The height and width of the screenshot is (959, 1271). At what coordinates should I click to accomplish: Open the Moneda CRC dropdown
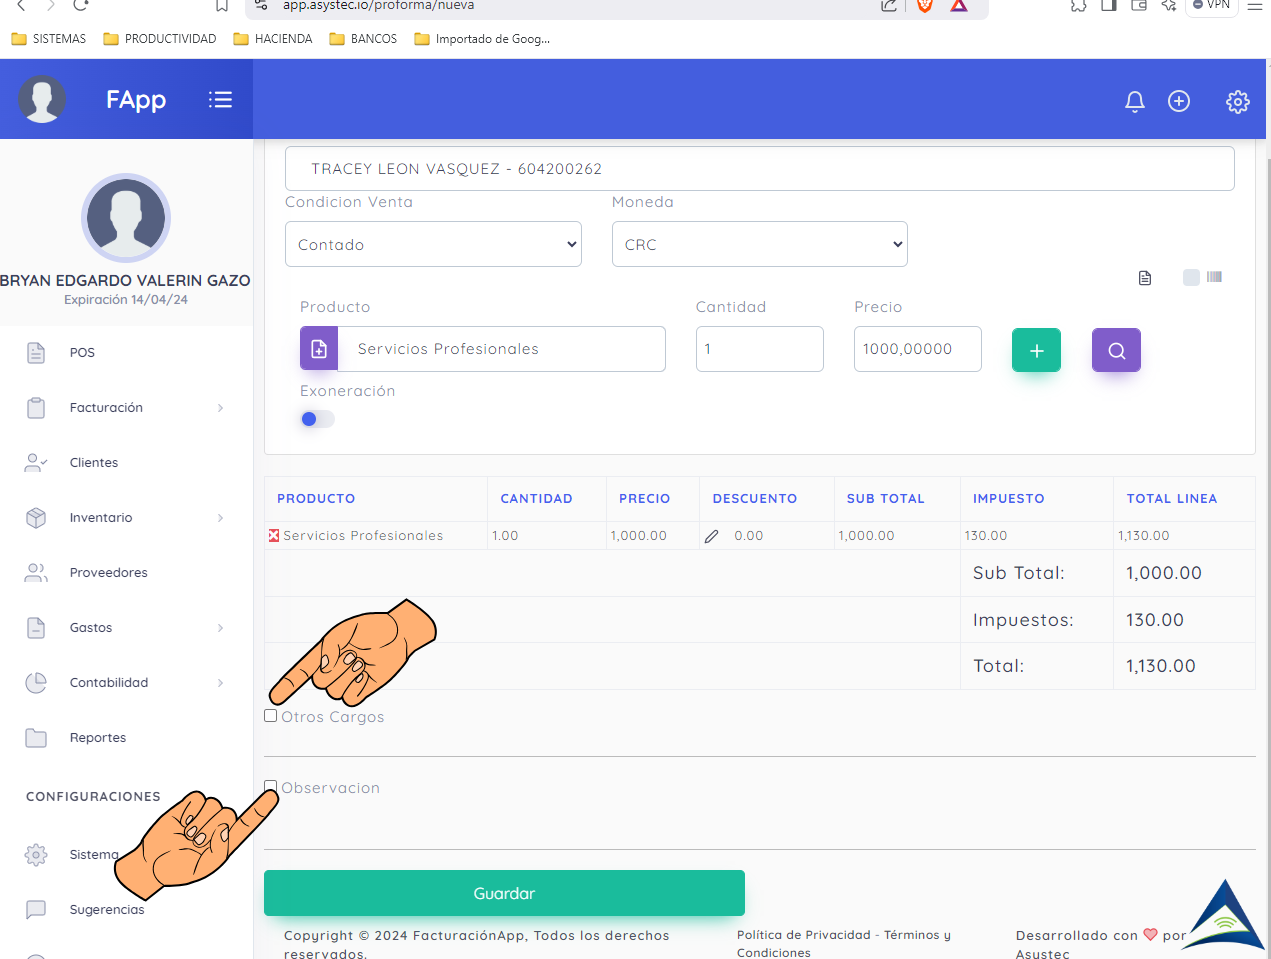click(759, 244)
